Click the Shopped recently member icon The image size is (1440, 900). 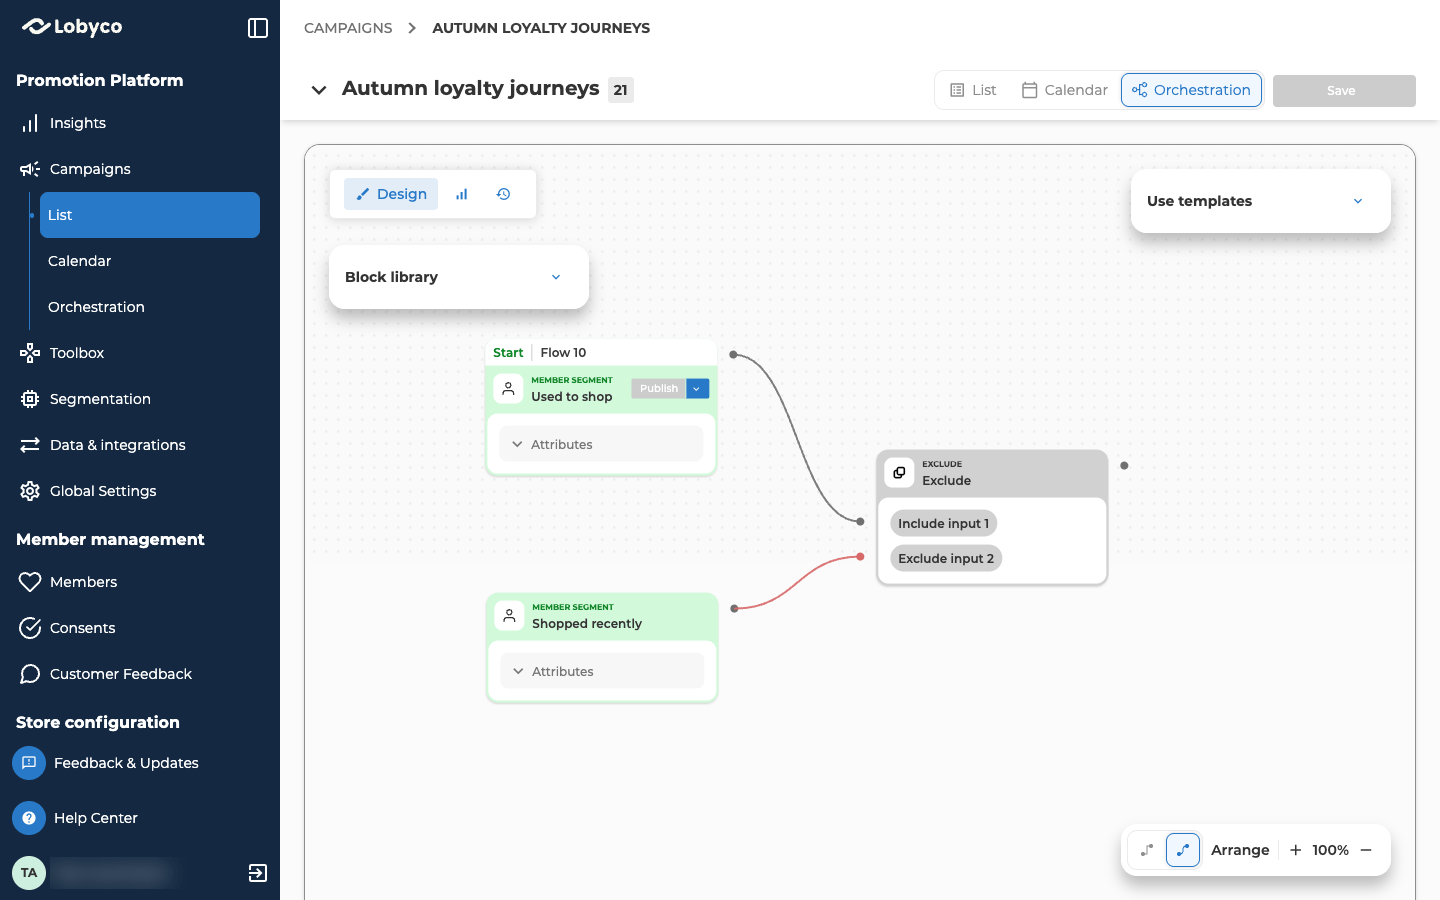click(x=509, y=616)
